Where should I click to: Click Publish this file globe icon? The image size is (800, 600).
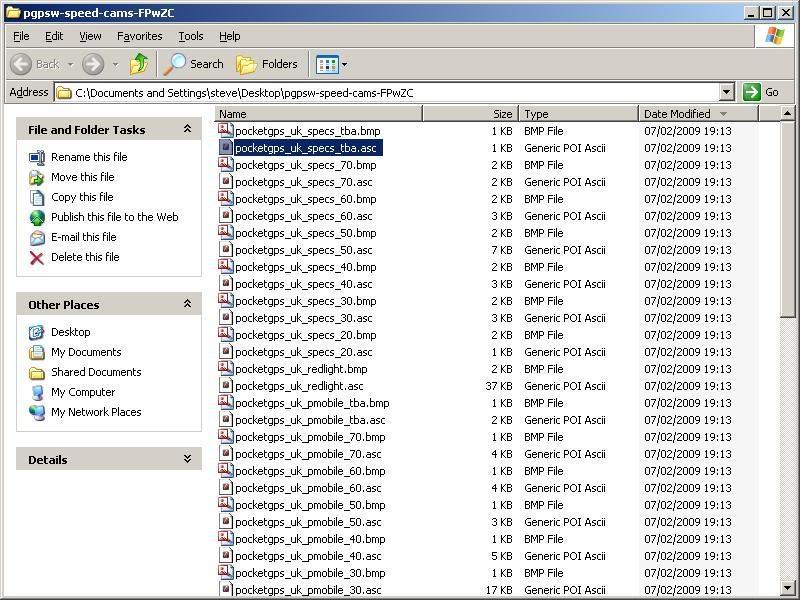37,217
